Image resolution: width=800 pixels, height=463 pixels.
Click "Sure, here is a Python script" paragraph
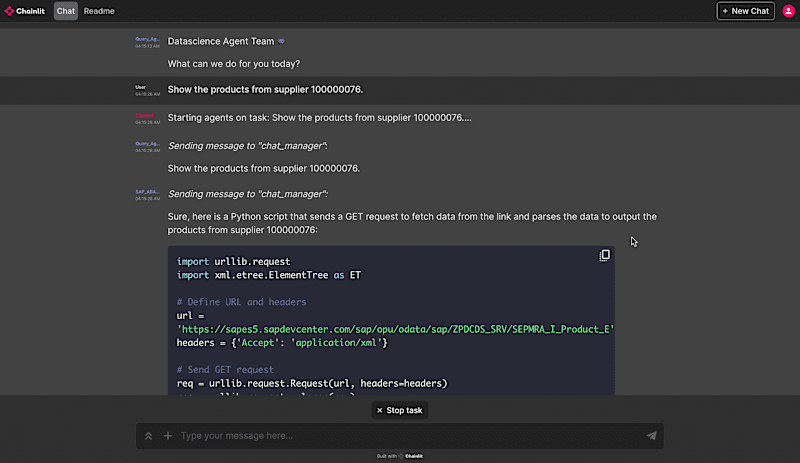[x=412, y=223]
